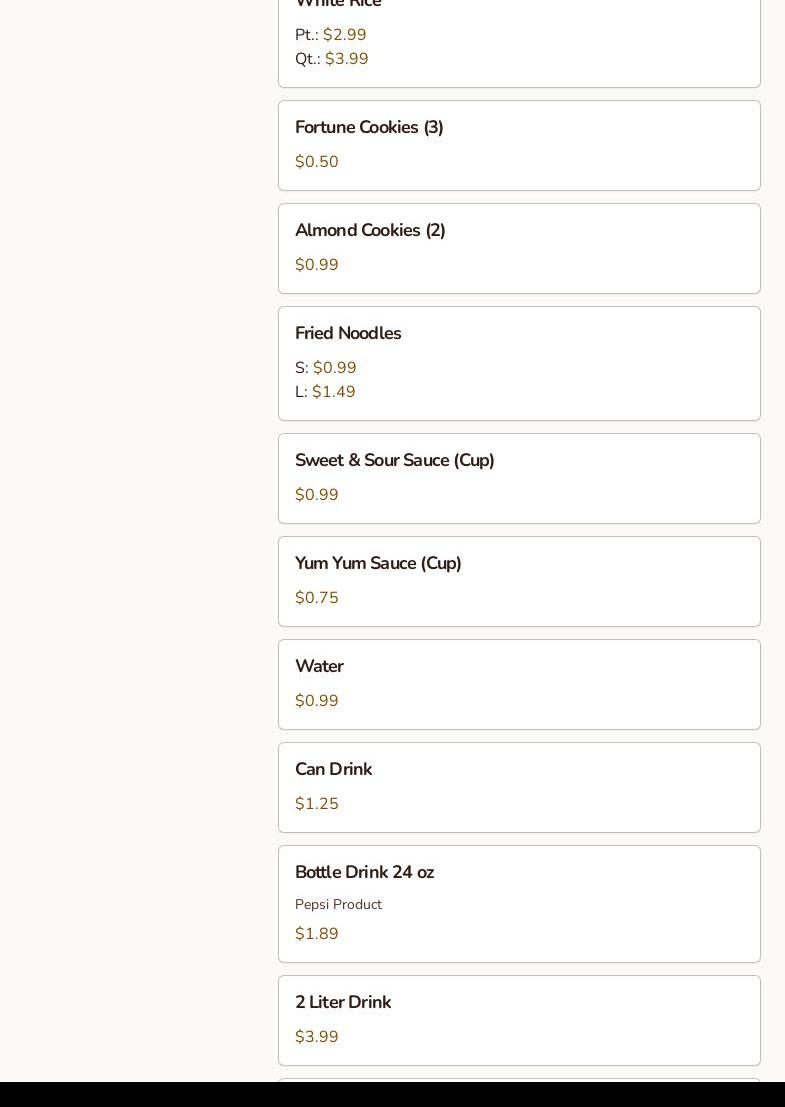Screen dimensions: 785x1107
Task: Click the Pepsi Product description text
Action: pos(338,905)
